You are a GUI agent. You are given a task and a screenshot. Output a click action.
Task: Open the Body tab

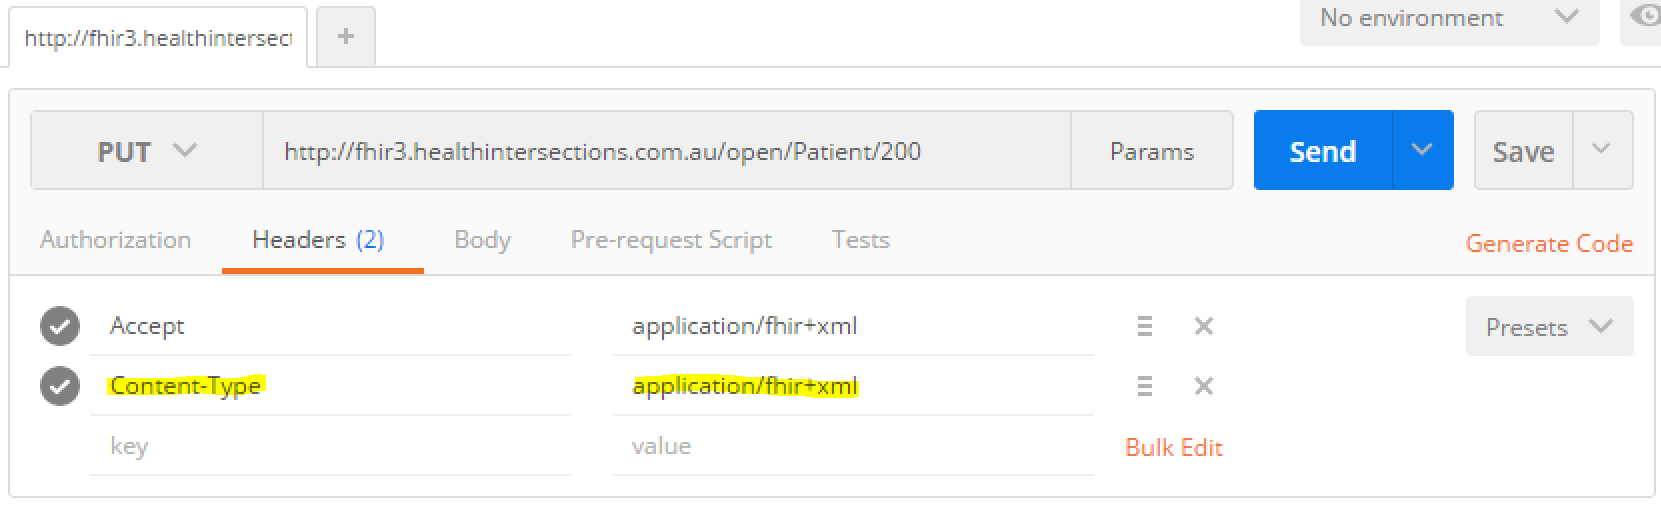(x=482, y=240)
